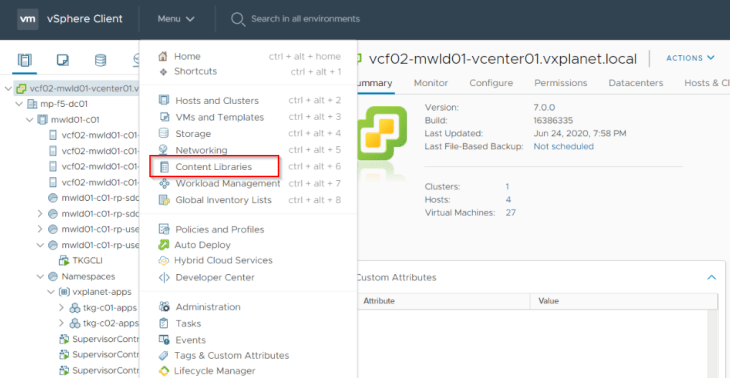Open Auto Deploy from the menu
730x378 pixels.
pyautogui.click(x=202, y=245)
